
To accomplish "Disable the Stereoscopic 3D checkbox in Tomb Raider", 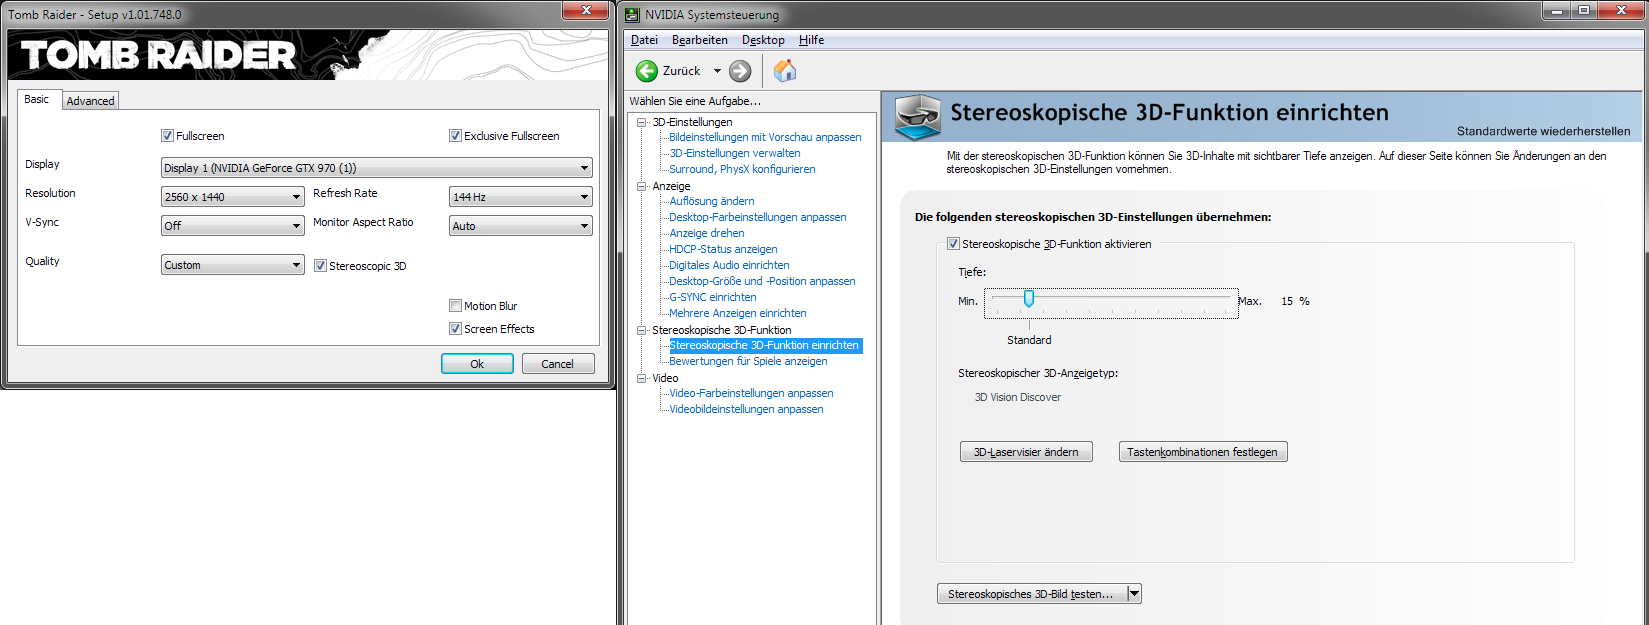I will (x=320, y=266).
